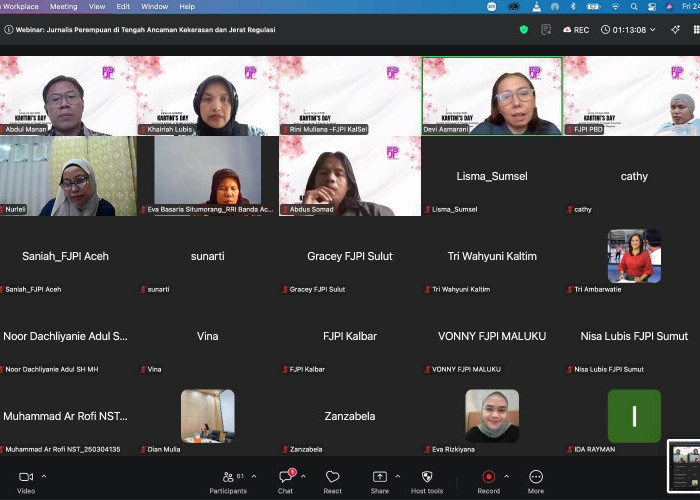Open the Window menu
Screen dimensions: 700x500
coord(154,7)
